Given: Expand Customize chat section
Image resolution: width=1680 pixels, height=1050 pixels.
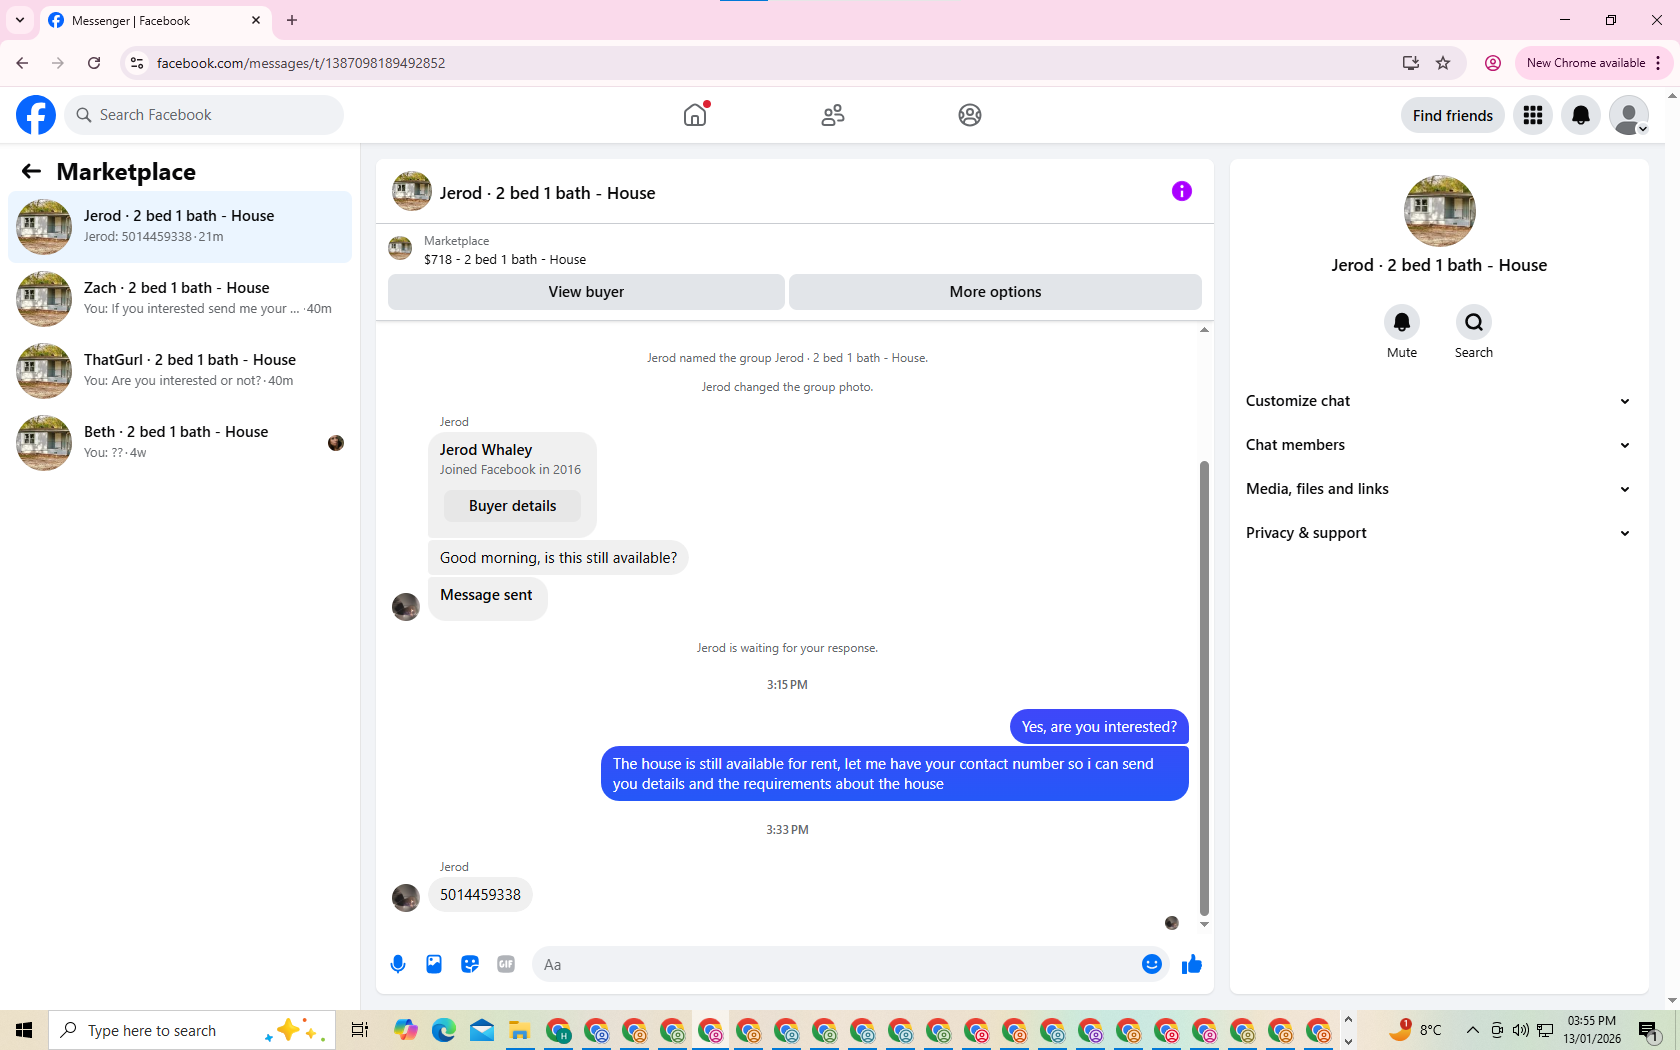Looking at the screenshot, I should 1439,401.
